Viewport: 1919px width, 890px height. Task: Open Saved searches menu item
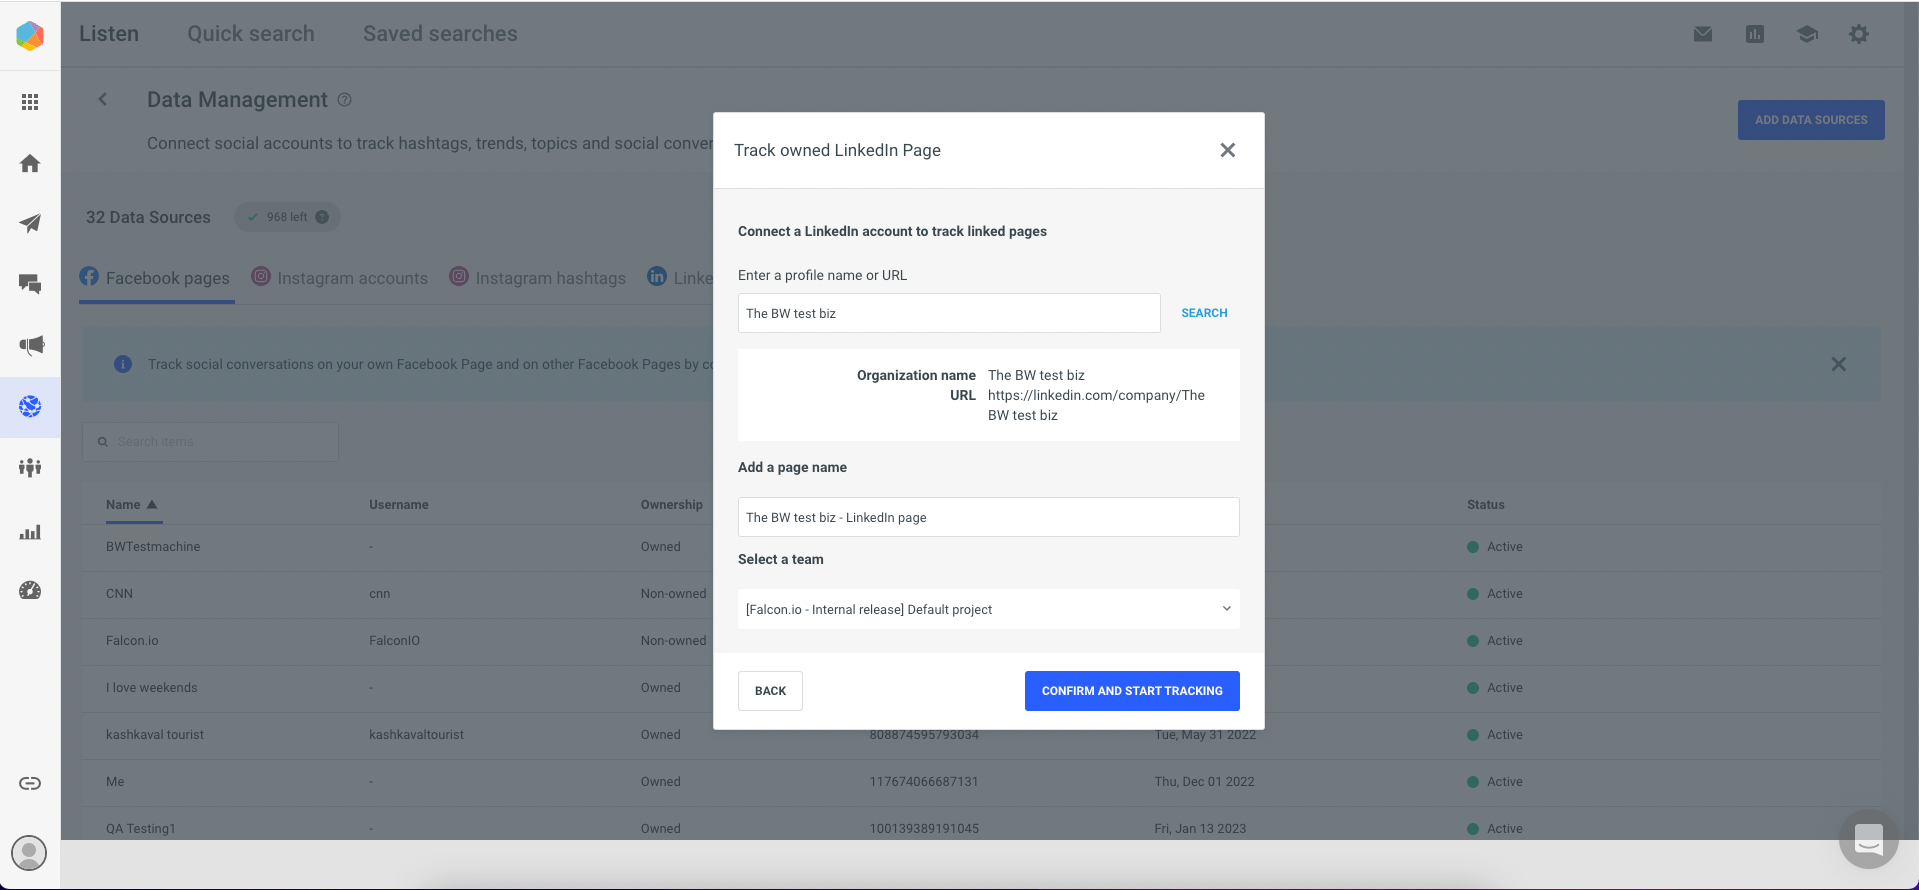coord(440,34)
